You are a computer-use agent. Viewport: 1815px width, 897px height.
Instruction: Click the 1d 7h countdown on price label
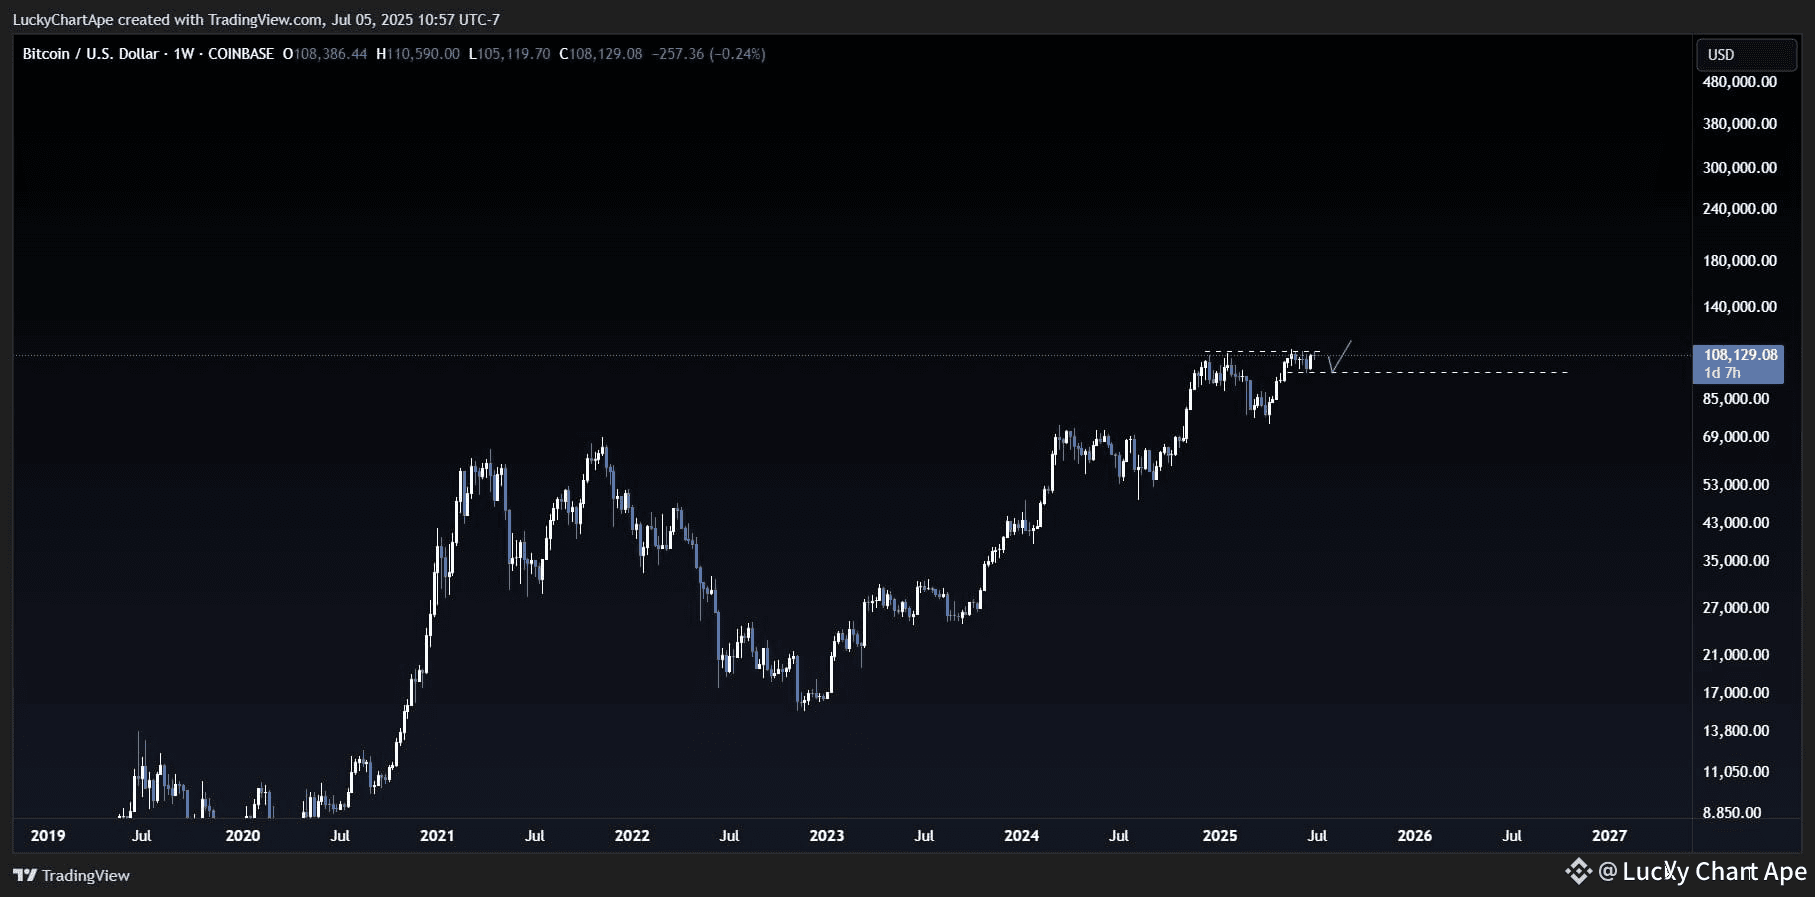click(1722, 373)
